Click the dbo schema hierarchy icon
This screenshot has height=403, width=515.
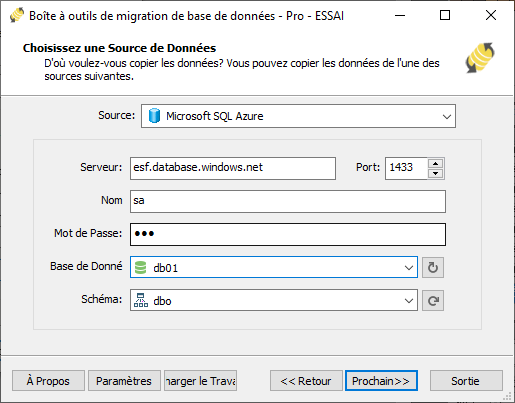point(141,300)
